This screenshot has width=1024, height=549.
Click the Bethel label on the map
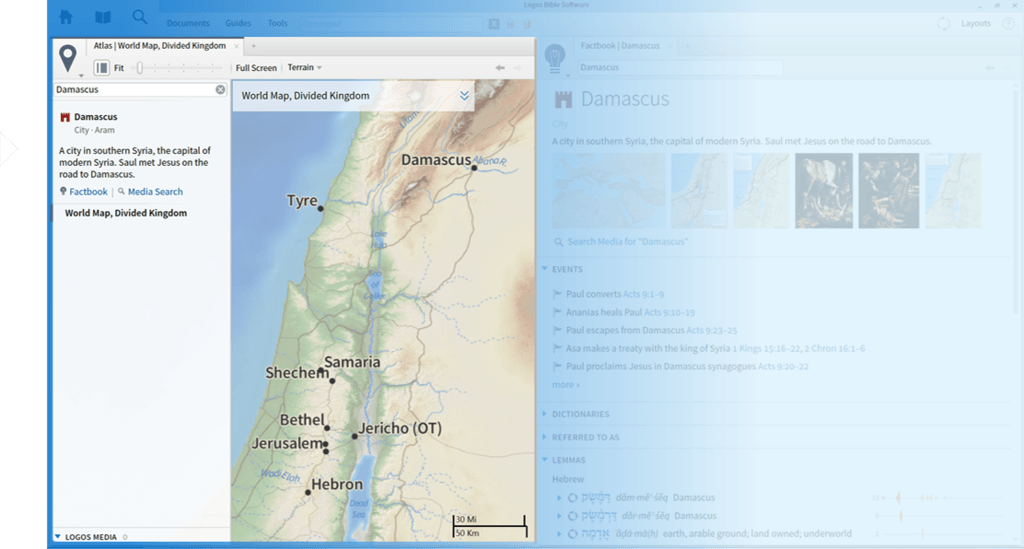click(302, 420)
